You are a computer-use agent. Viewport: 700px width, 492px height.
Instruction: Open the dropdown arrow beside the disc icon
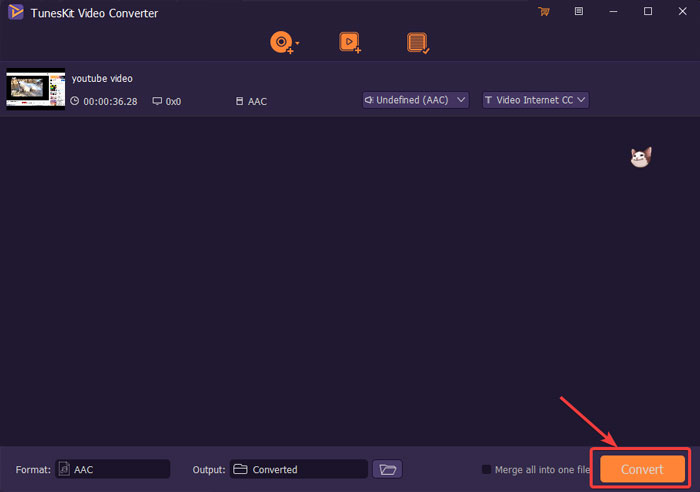pos(297,43)
